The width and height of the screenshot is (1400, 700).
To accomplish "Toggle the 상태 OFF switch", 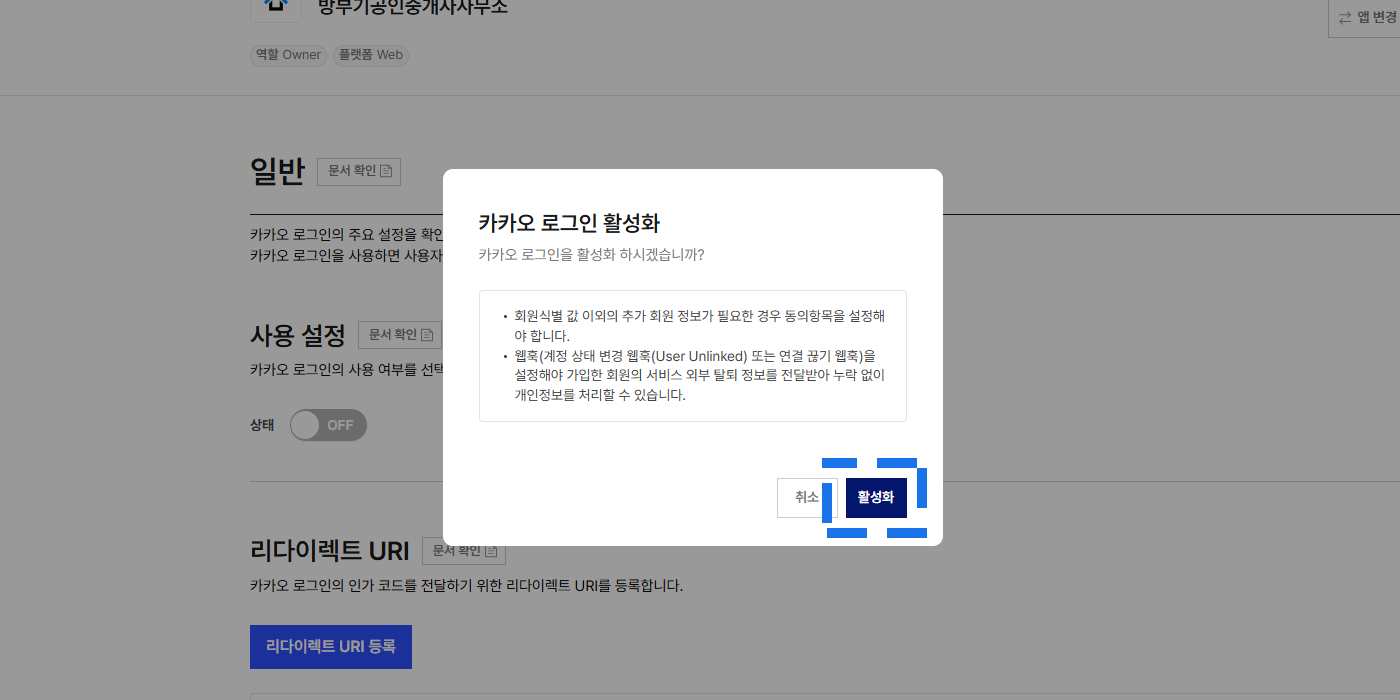I will (x=328, y=425).
